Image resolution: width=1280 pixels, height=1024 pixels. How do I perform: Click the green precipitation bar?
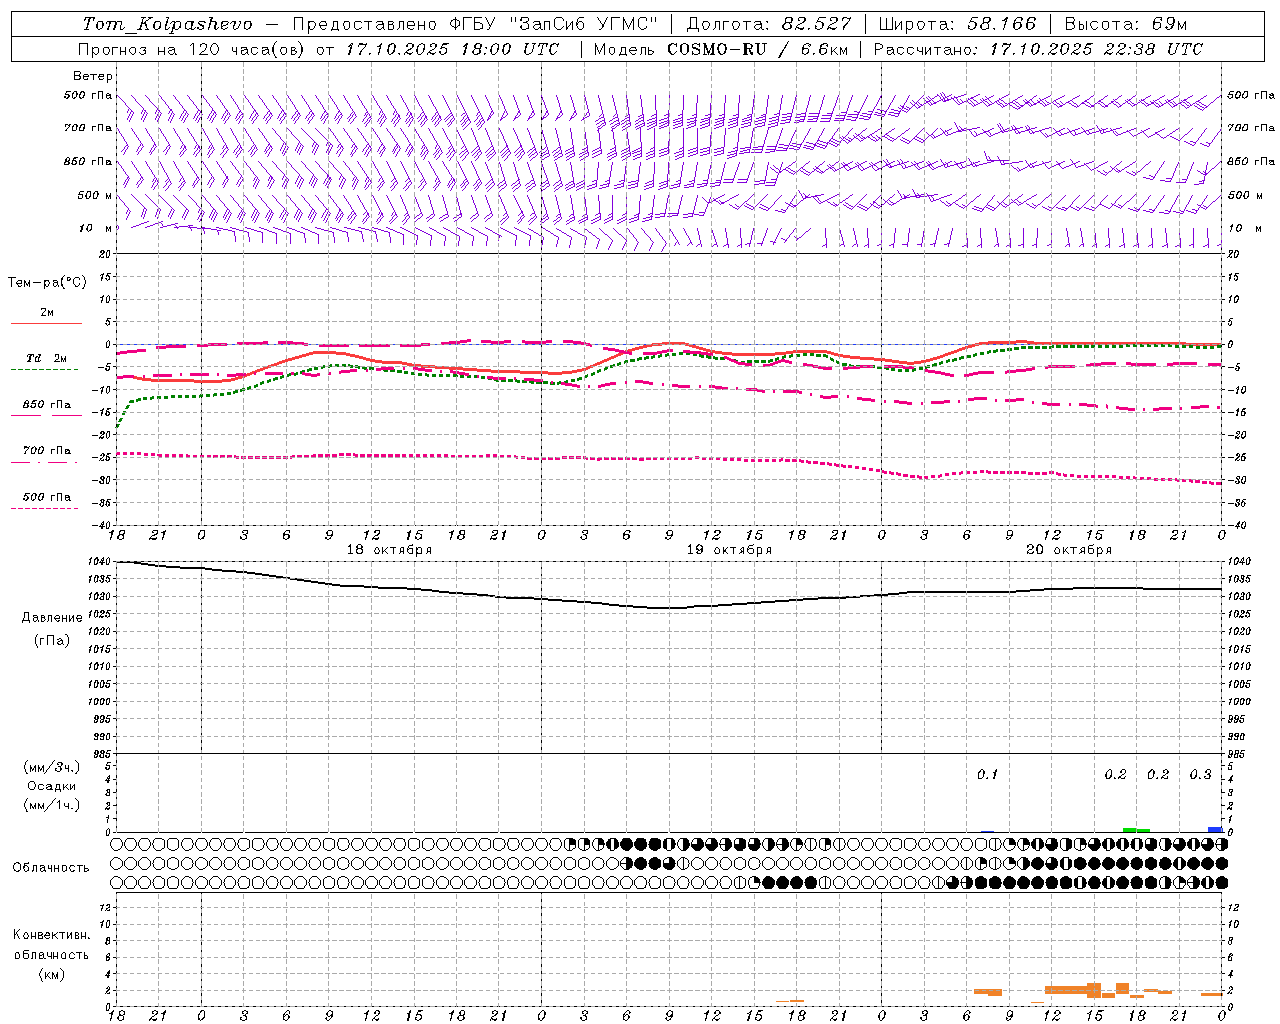[1136, 829]
